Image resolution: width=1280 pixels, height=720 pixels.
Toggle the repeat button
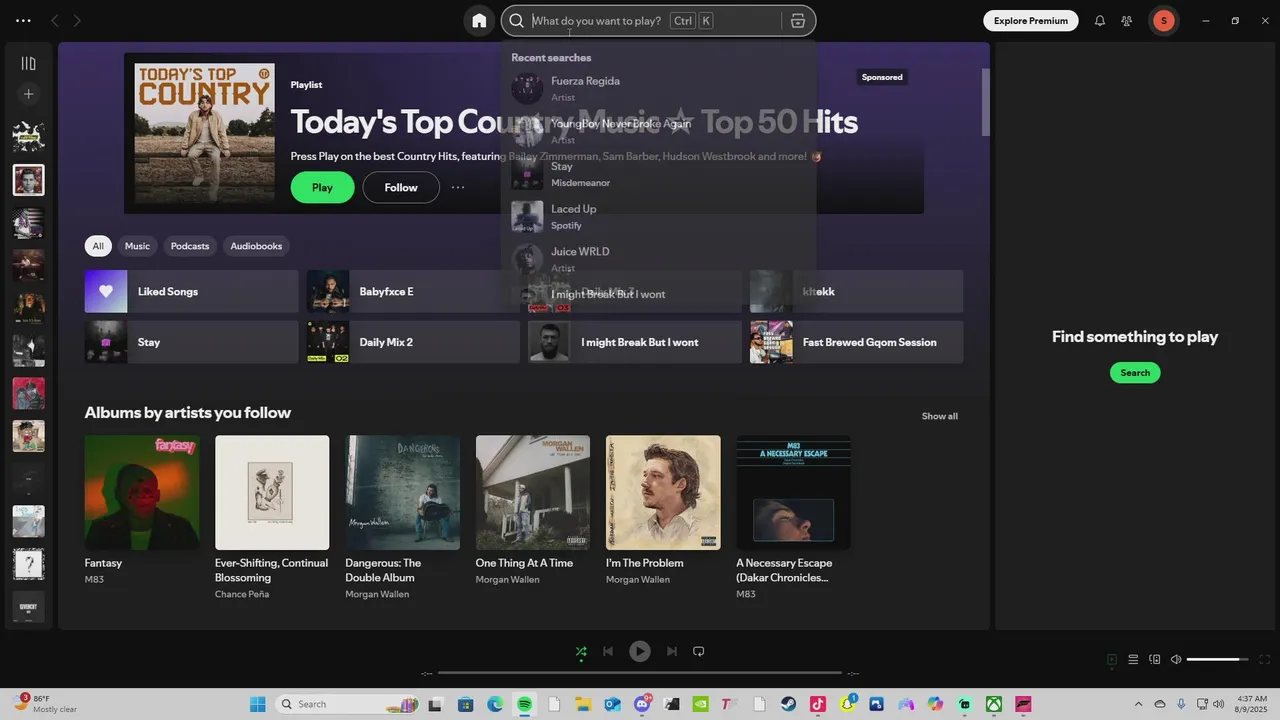699,652
